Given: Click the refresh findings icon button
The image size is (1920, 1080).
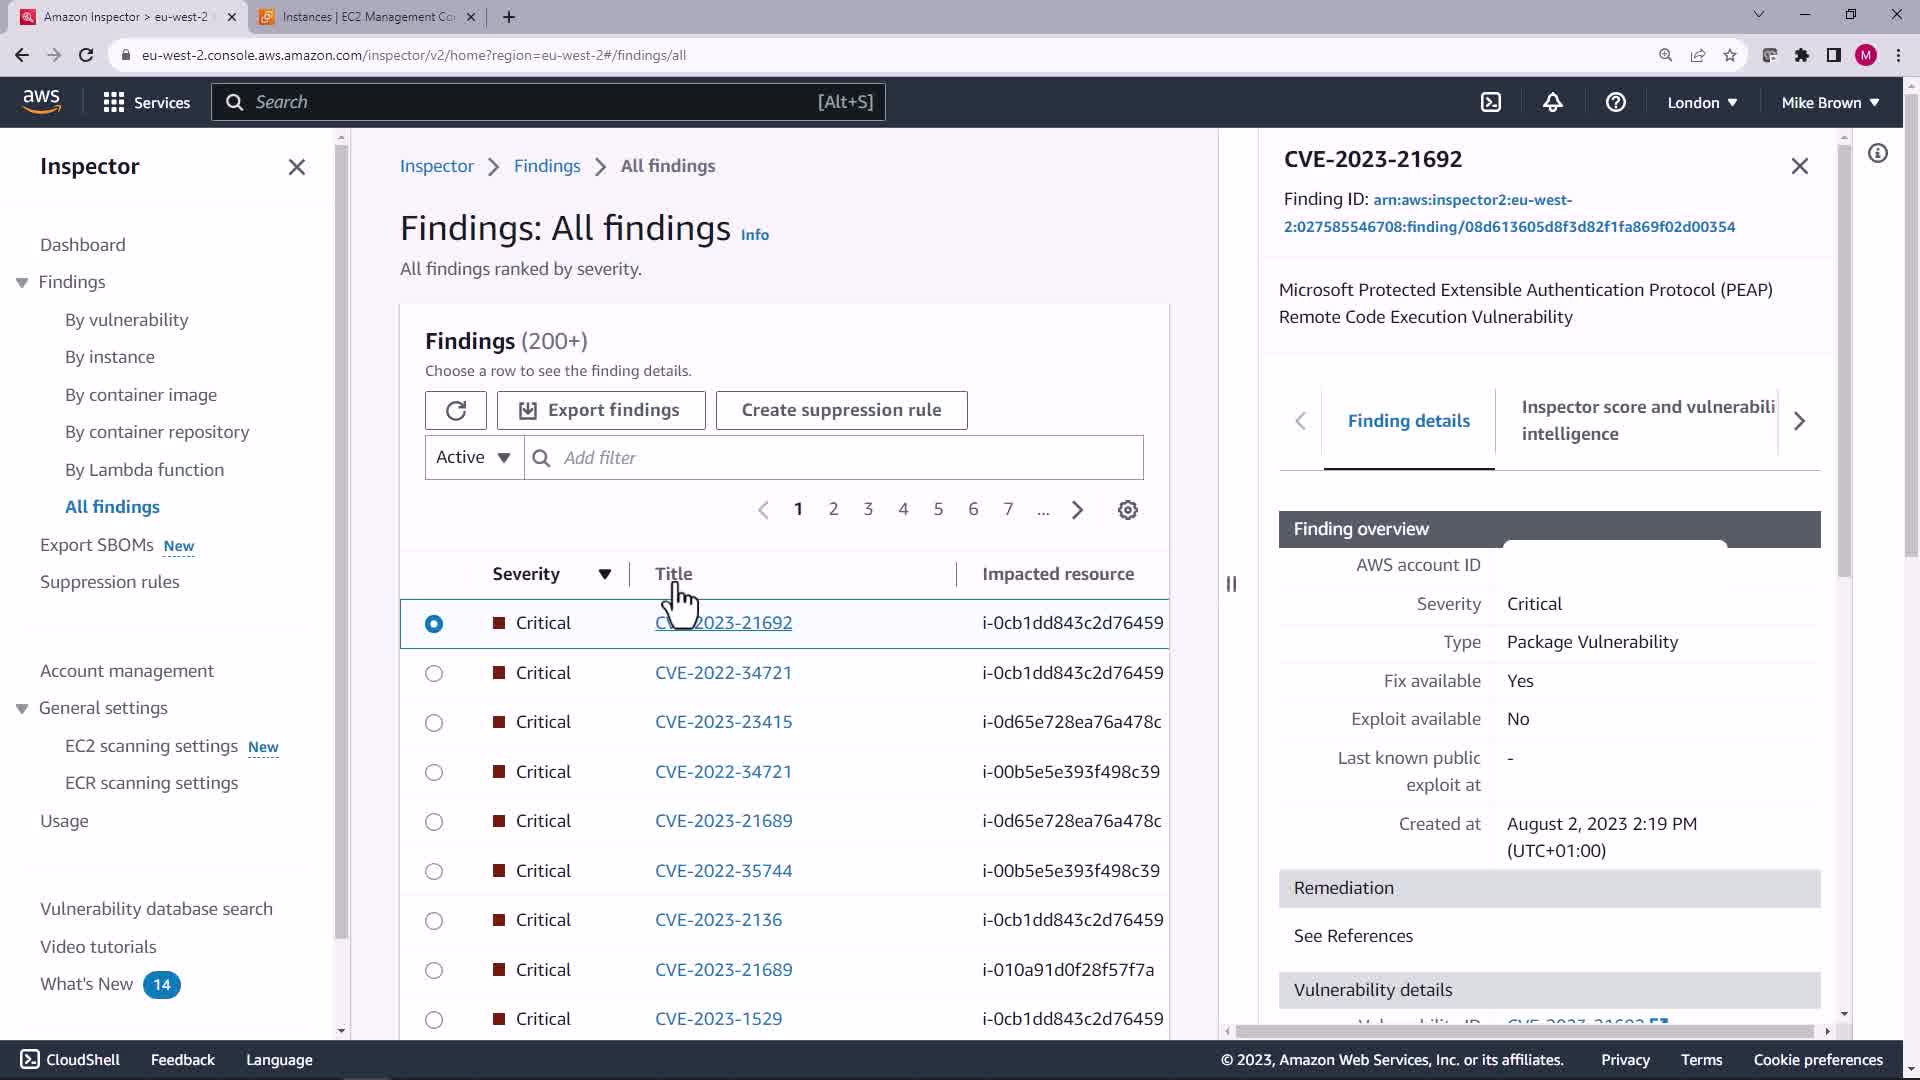Looking at the screenshot, I should point(456,410).
